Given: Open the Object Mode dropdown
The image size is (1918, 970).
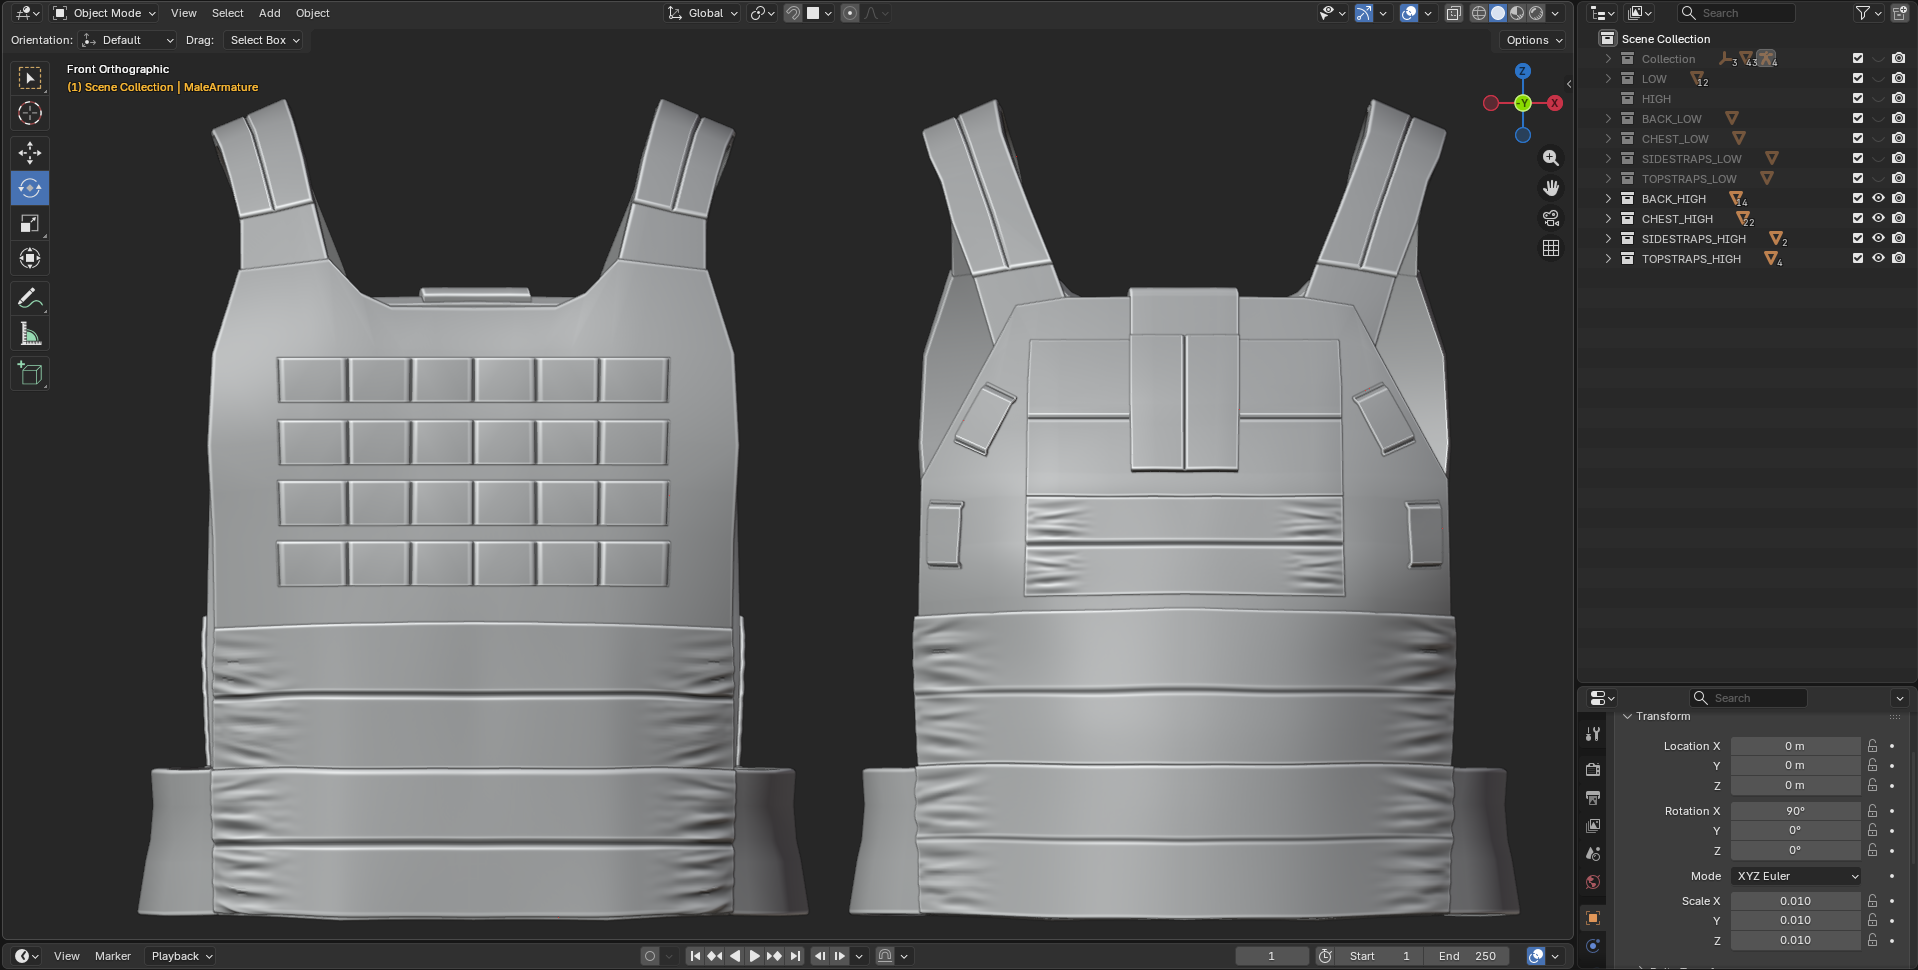Looking at the screenshot, I should [x=105, y=13].
